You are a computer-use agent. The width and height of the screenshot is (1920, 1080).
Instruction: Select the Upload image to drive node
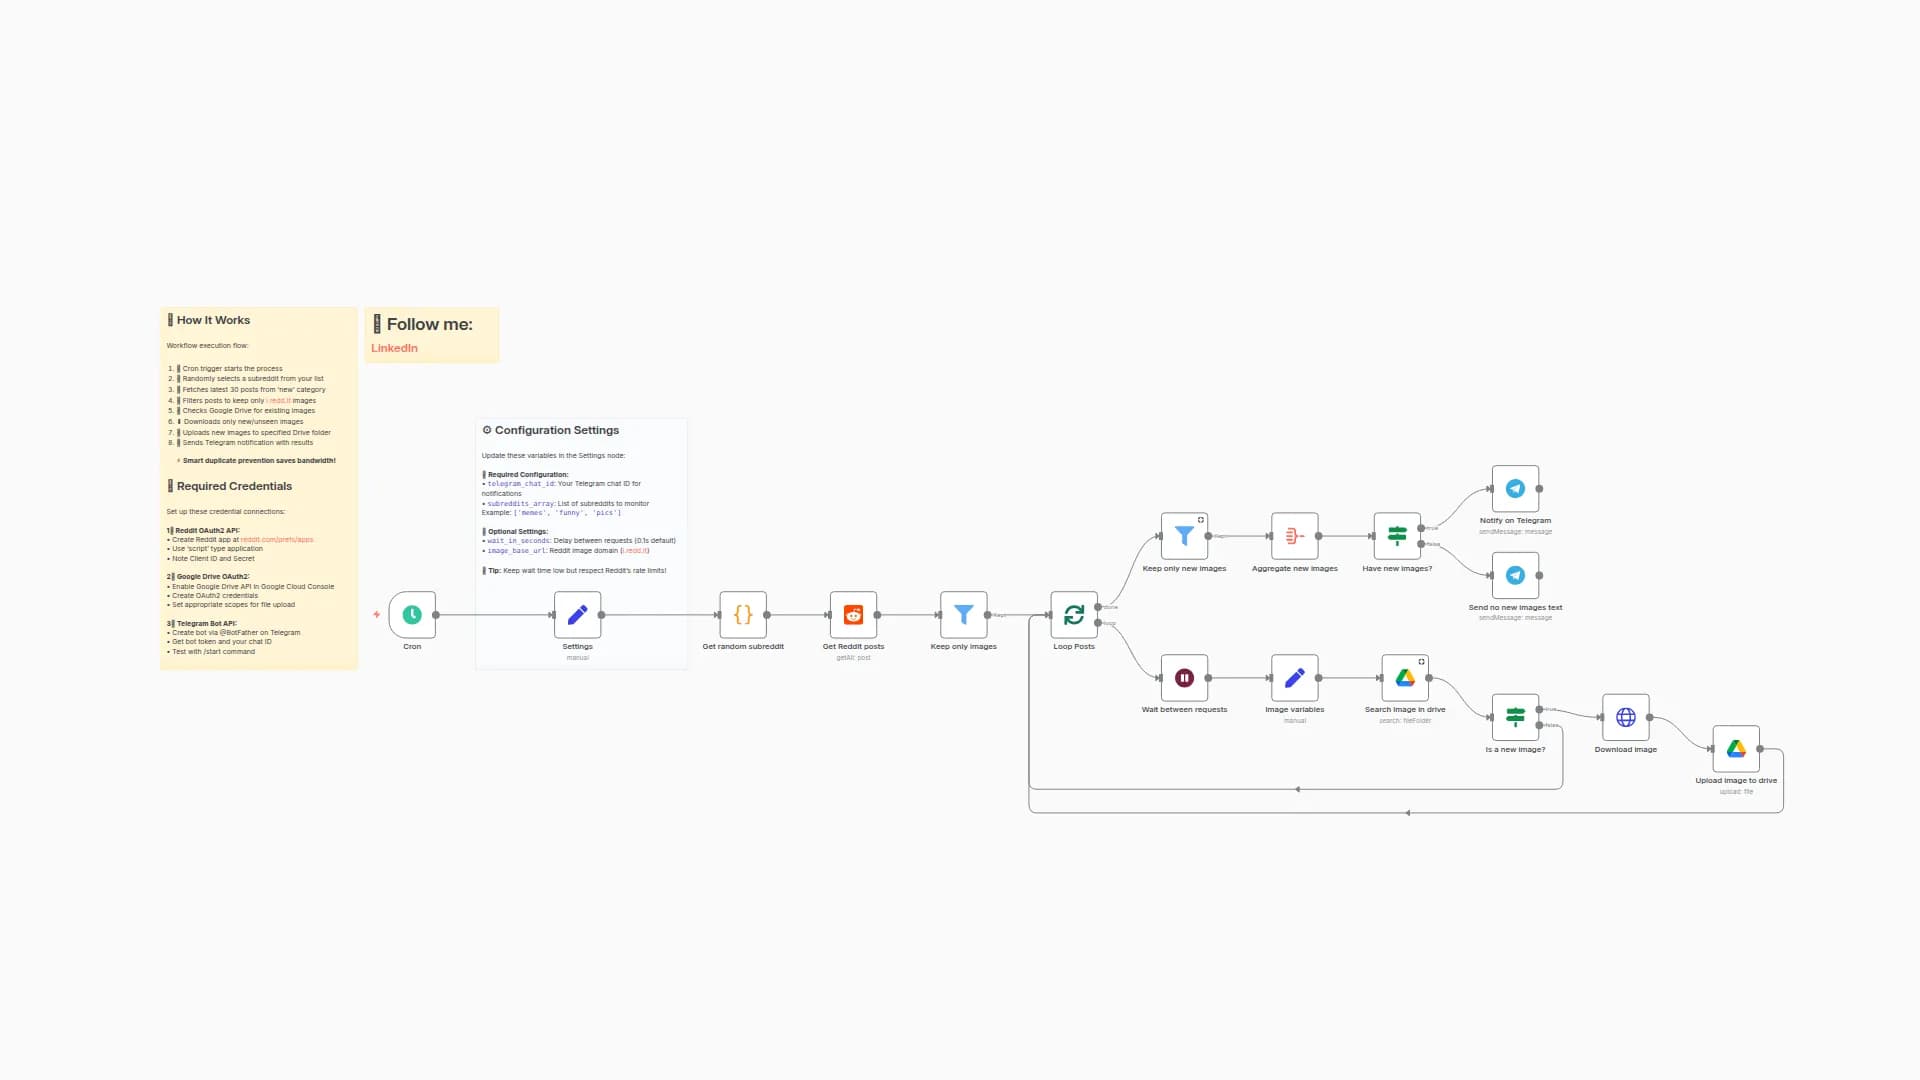tap(1736, 749)
